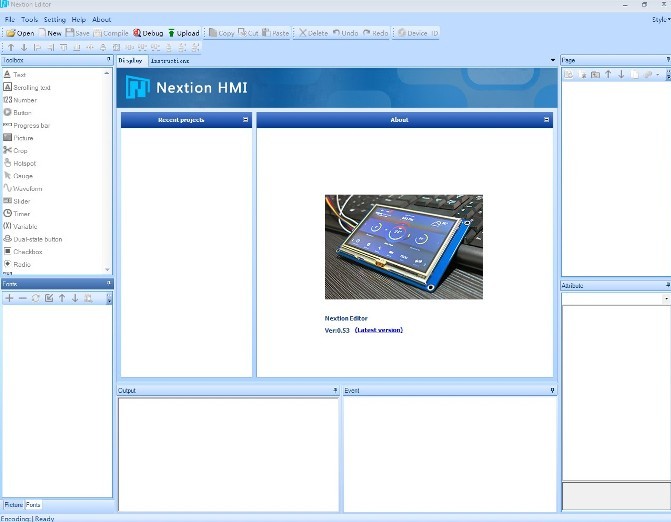Toggle the Output panel pin

coord(335,390)
